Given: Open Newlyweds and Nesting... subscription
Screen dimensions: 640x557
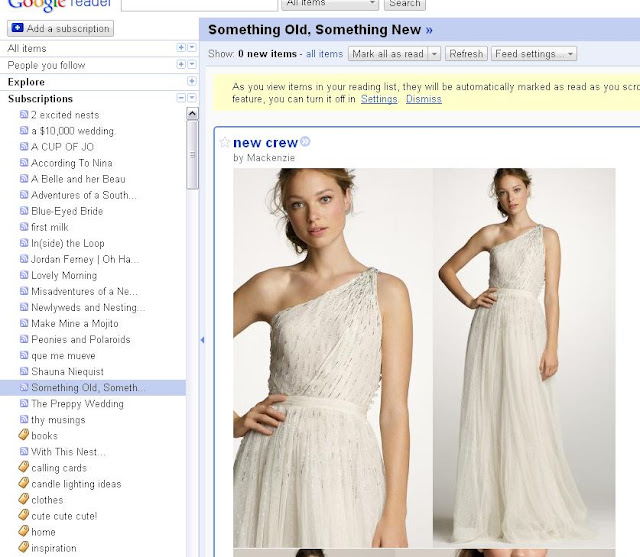Looking at the screenshot, I should pyautogui.click(x=88, y=307).
